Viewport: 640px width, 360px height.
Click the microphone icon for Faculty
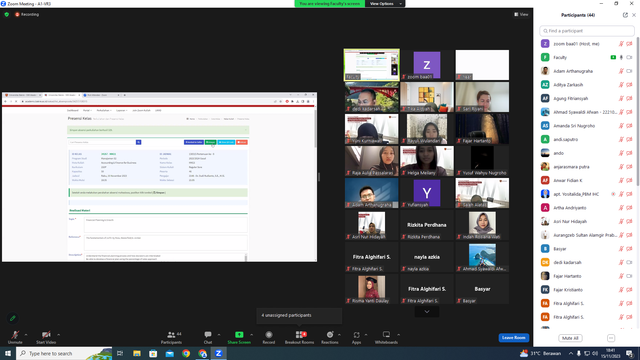click(621, 58)
